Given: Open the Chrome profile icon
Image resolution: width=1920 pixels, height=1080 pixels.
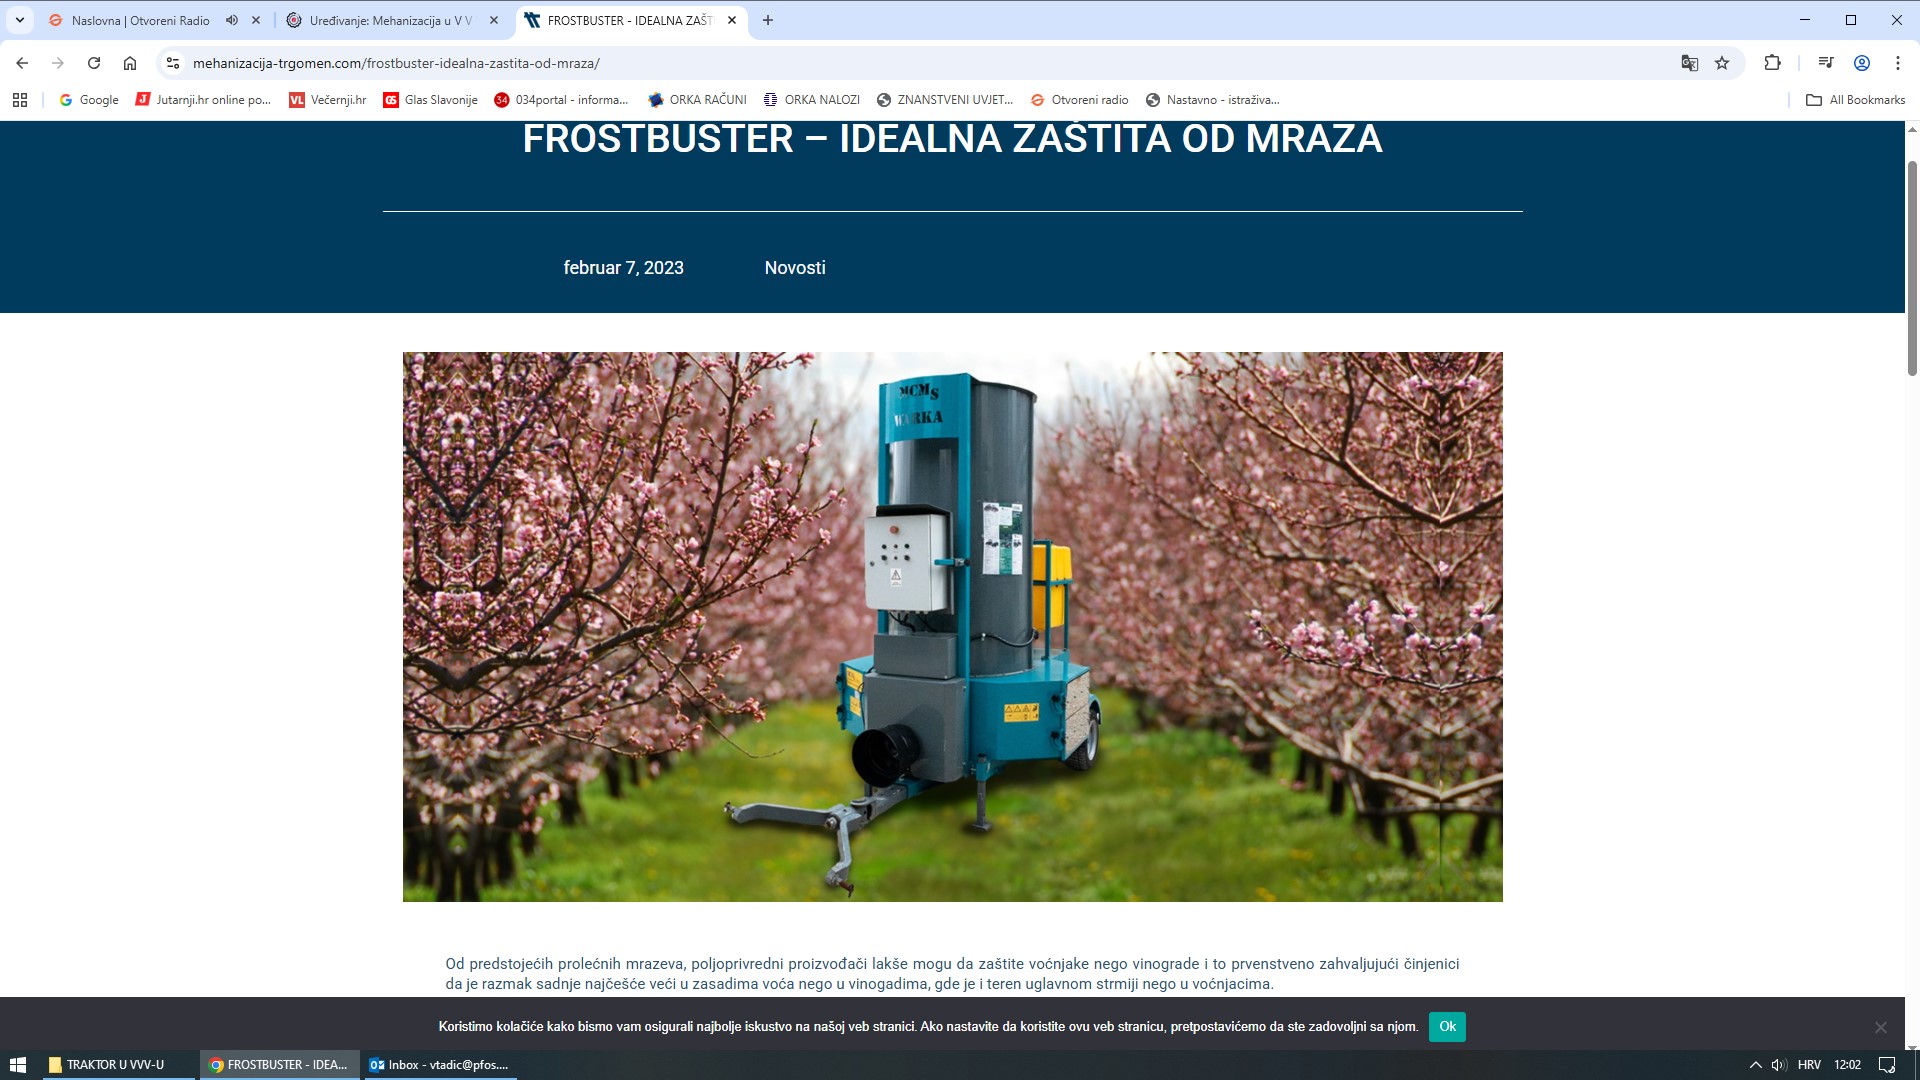Looking at the screenshot, I should 1862,63.
